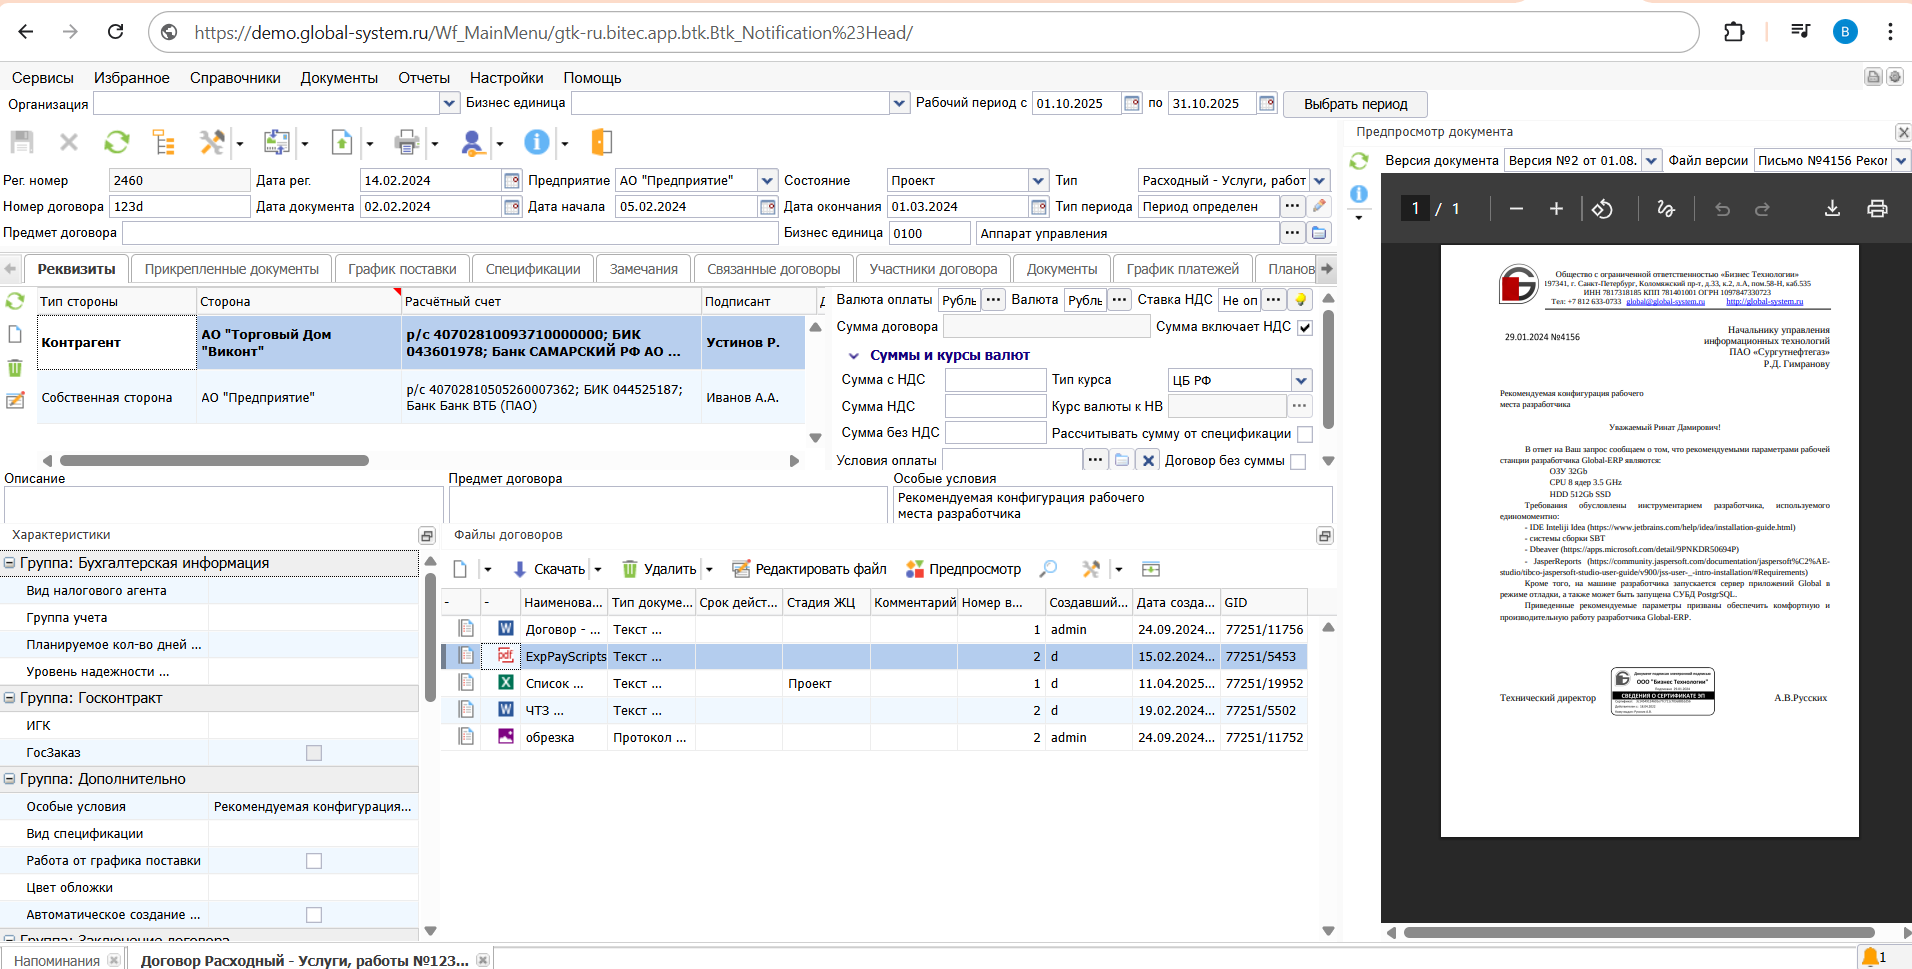Image resolution: width=1912 pixels, height=969 pixels.
Task: Click the trash icon beside parties table
Action: pos(15,368)
